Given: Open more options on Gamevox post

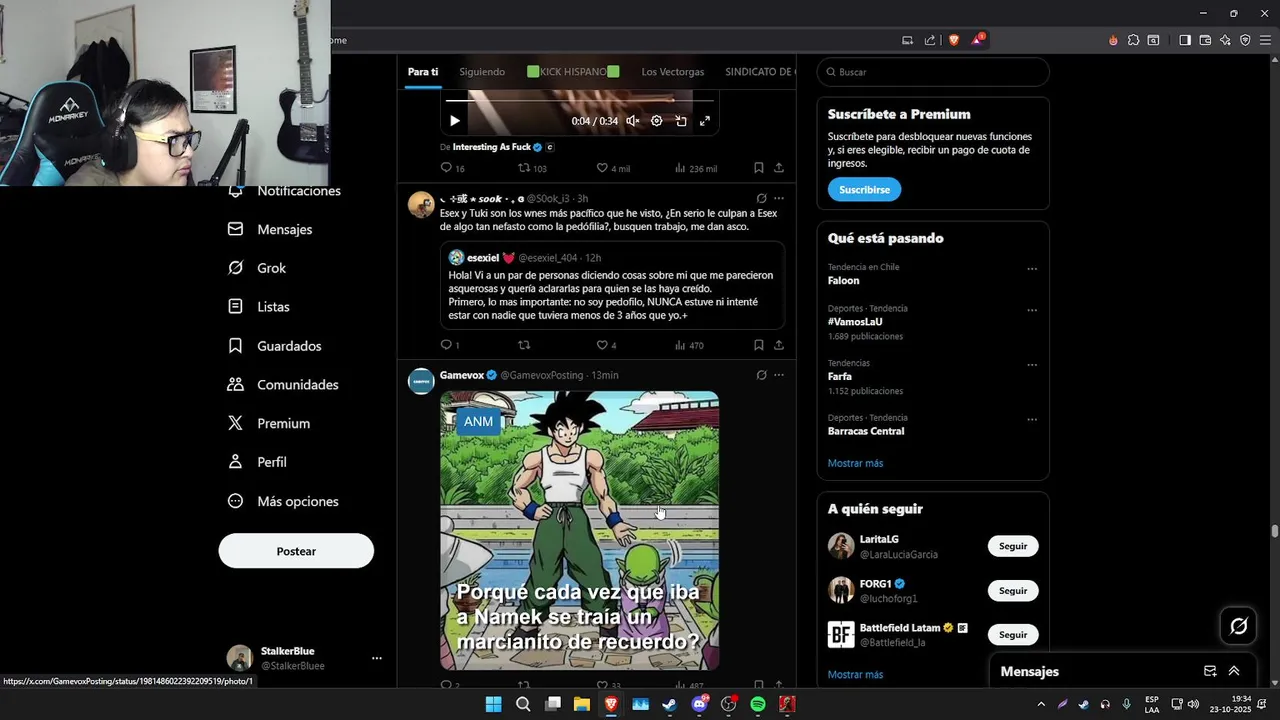Looking at the screenshot, I should 779,375.
